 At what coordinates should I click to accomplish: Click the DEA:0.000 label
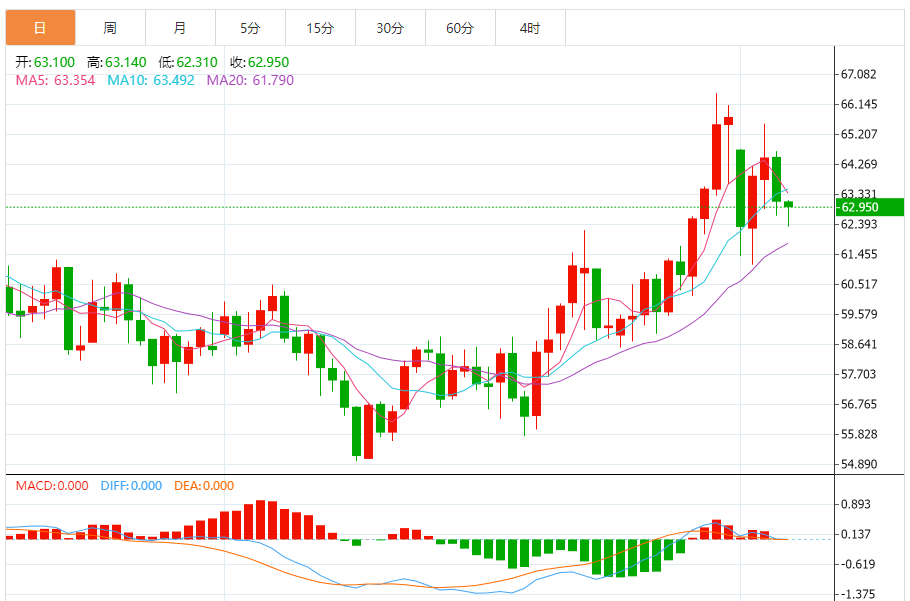pyautogui.click(x=204, y=486)
